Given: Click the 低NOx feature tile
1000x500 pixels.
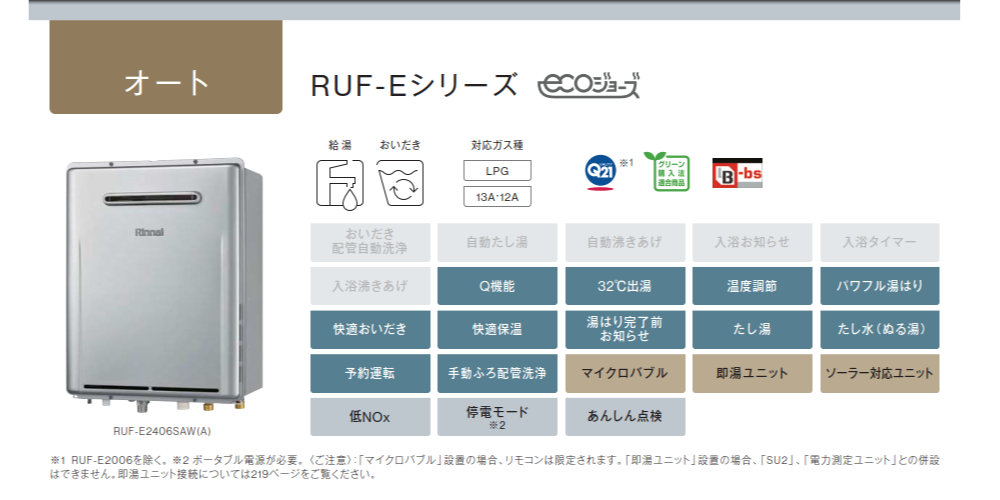Looking at the screenshot, I should [x=370, y=416].
